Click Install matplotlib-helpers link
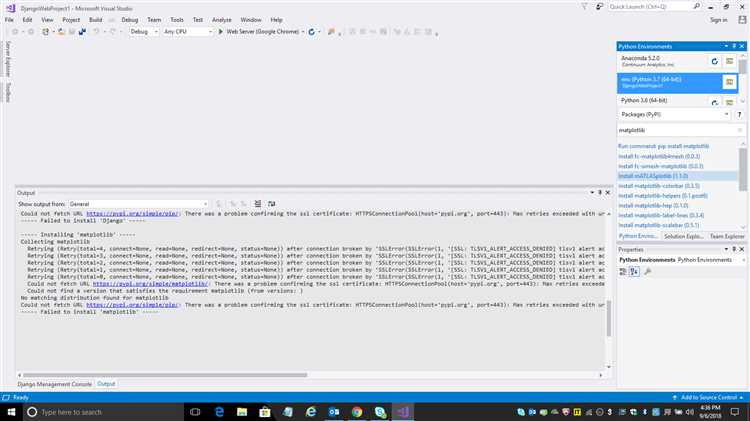The image size is (750, 421). [x=662, y=196]
